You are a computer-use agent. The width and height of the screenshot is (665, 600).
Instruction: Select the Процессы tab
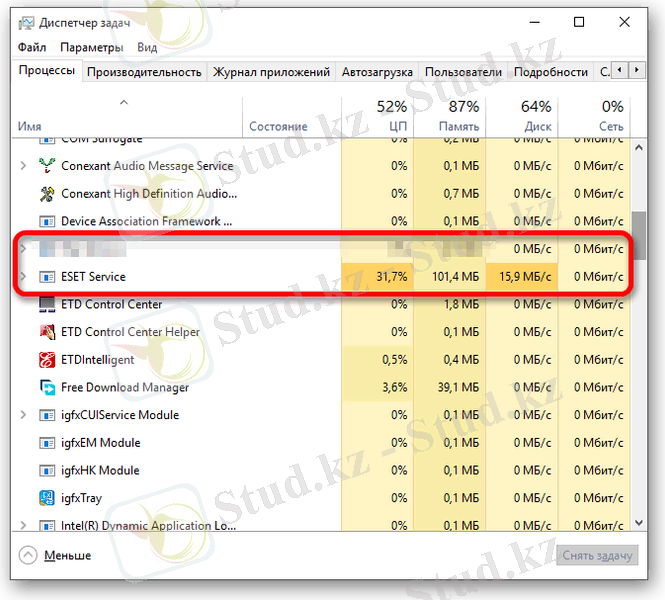(x=47, y=70)
